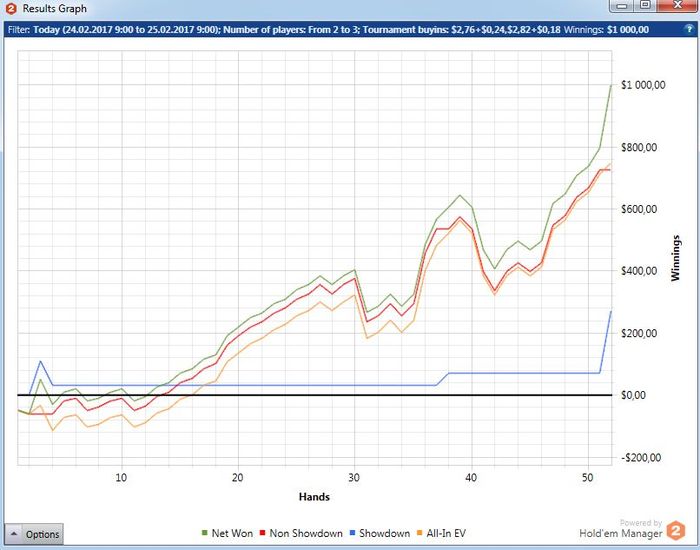700x550 pixels.
Task: Click the Hold'em Manager 2 title icon
Action: pyautogui.click(x=11, y=8)
